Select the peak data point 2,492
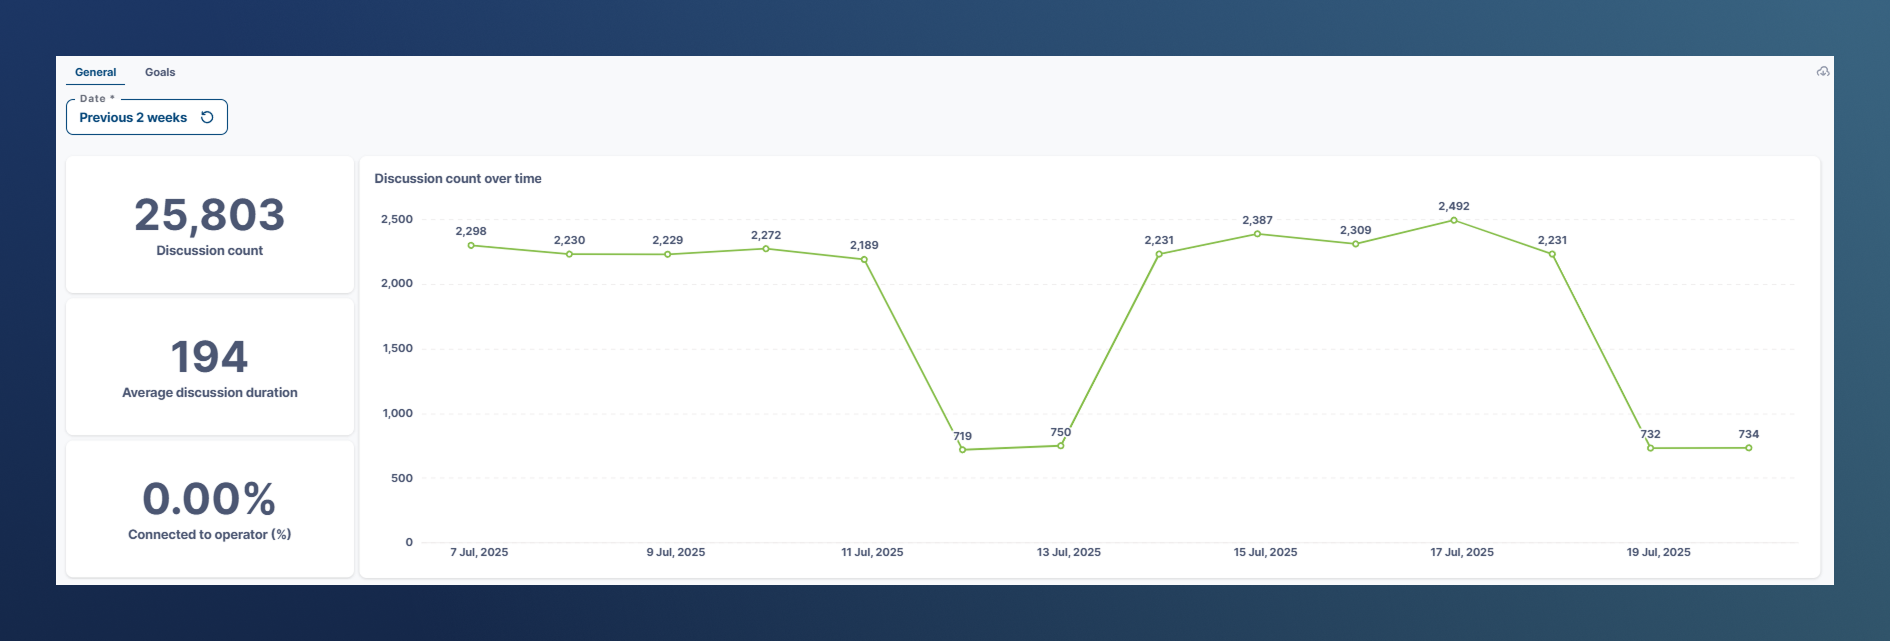 point(1454,220)
